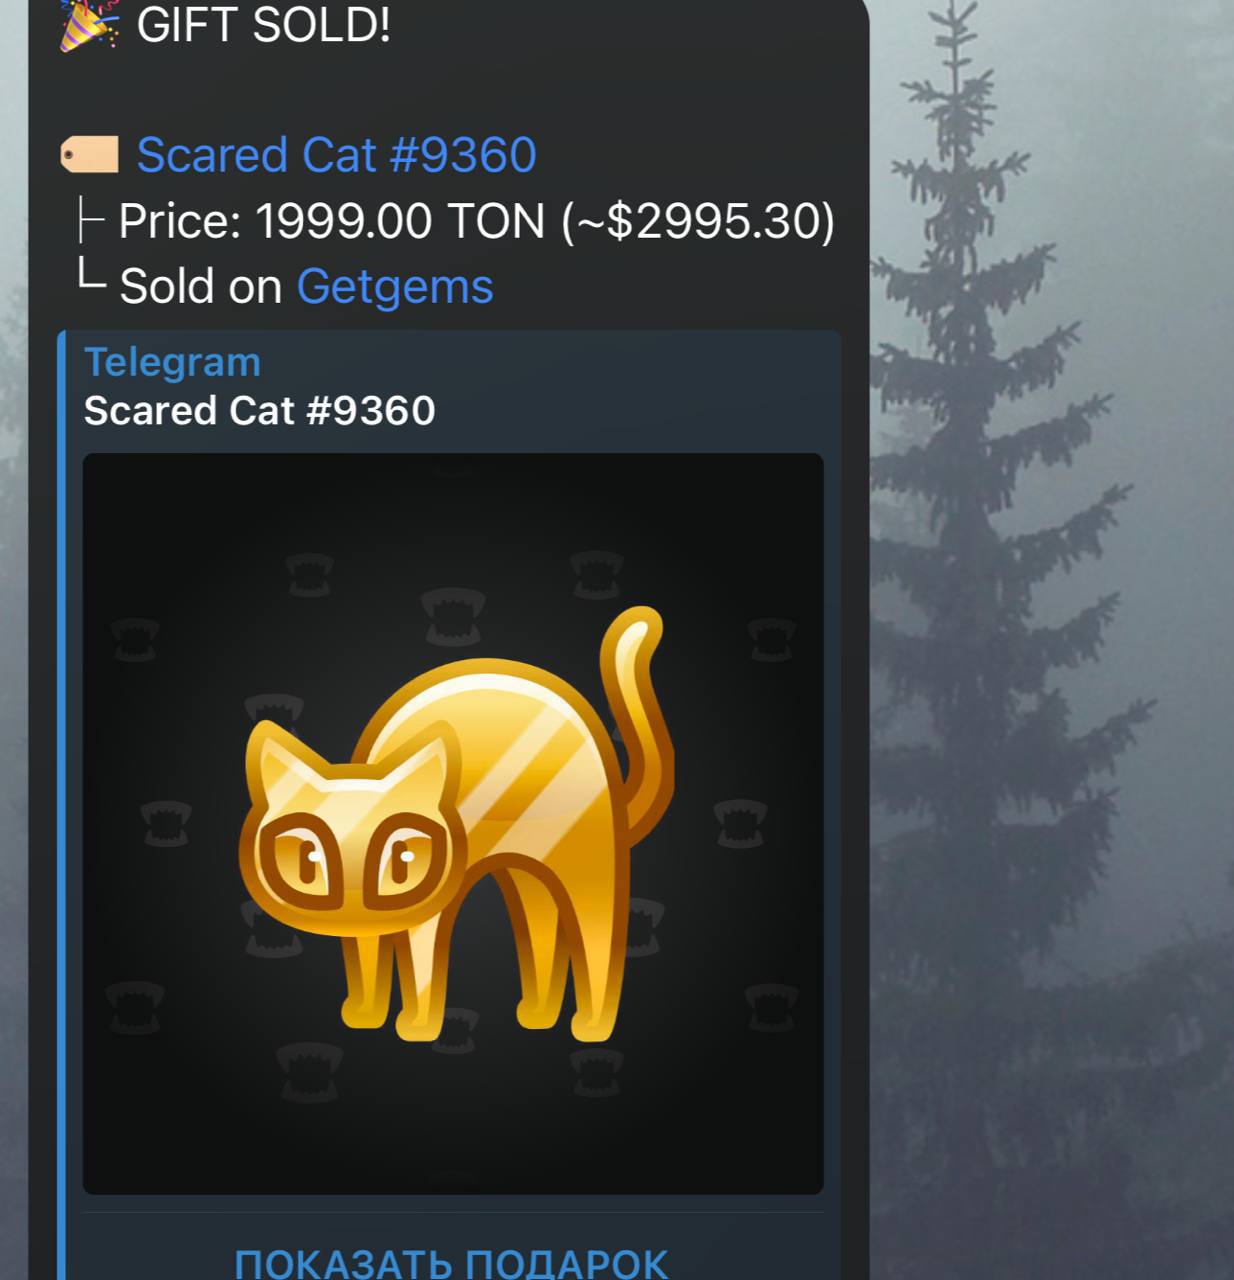Click the GIFT SOLD! heading text

(264, 24)
